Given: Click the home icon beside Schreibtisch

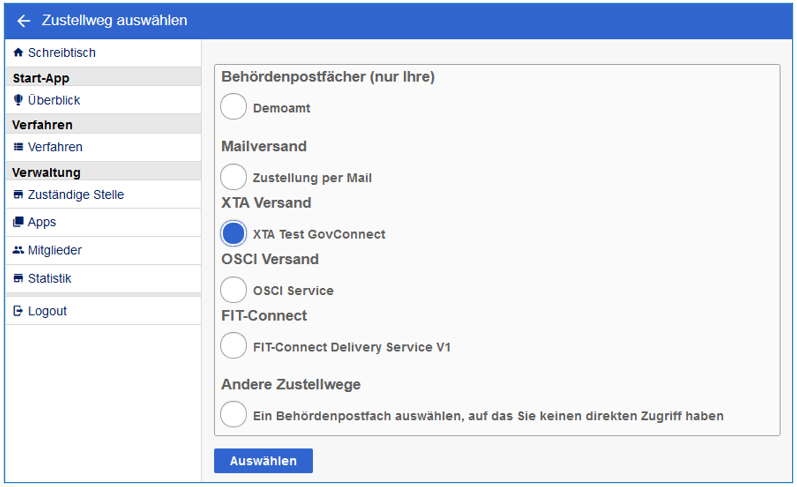Looking at the screenshot, I should pyautogui.click(x=18, y=53).
